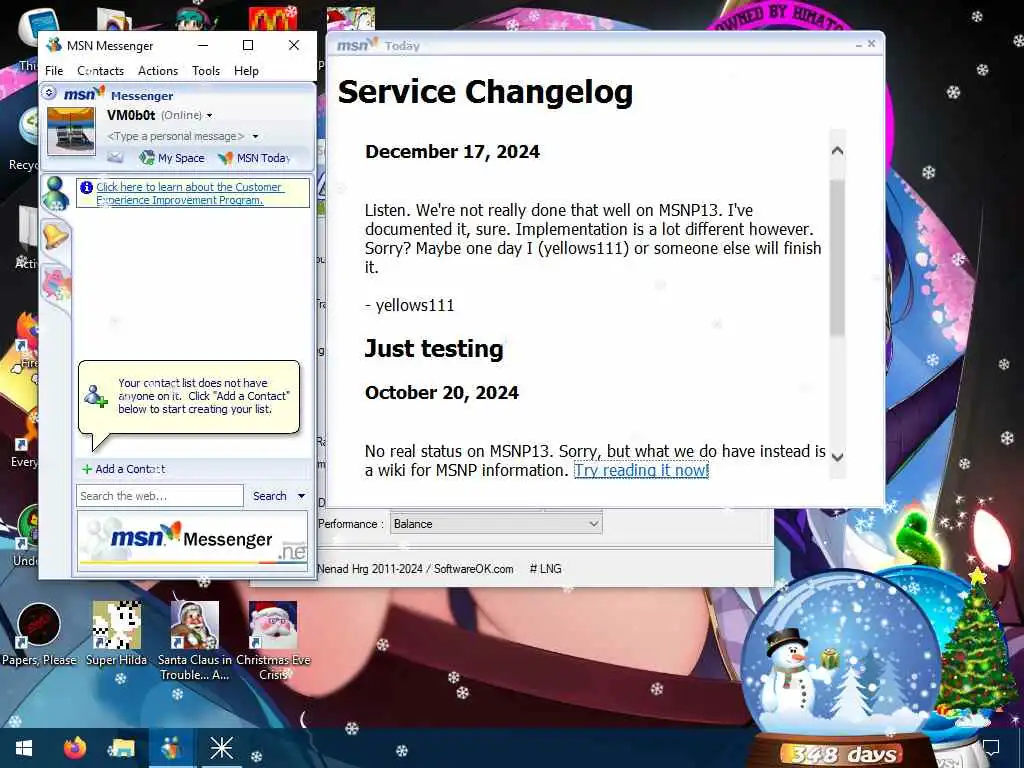The width and height of the screenshot is (1024, 768).
Task: Follow the Try reading it now link
Action: (x=641, y=470)
